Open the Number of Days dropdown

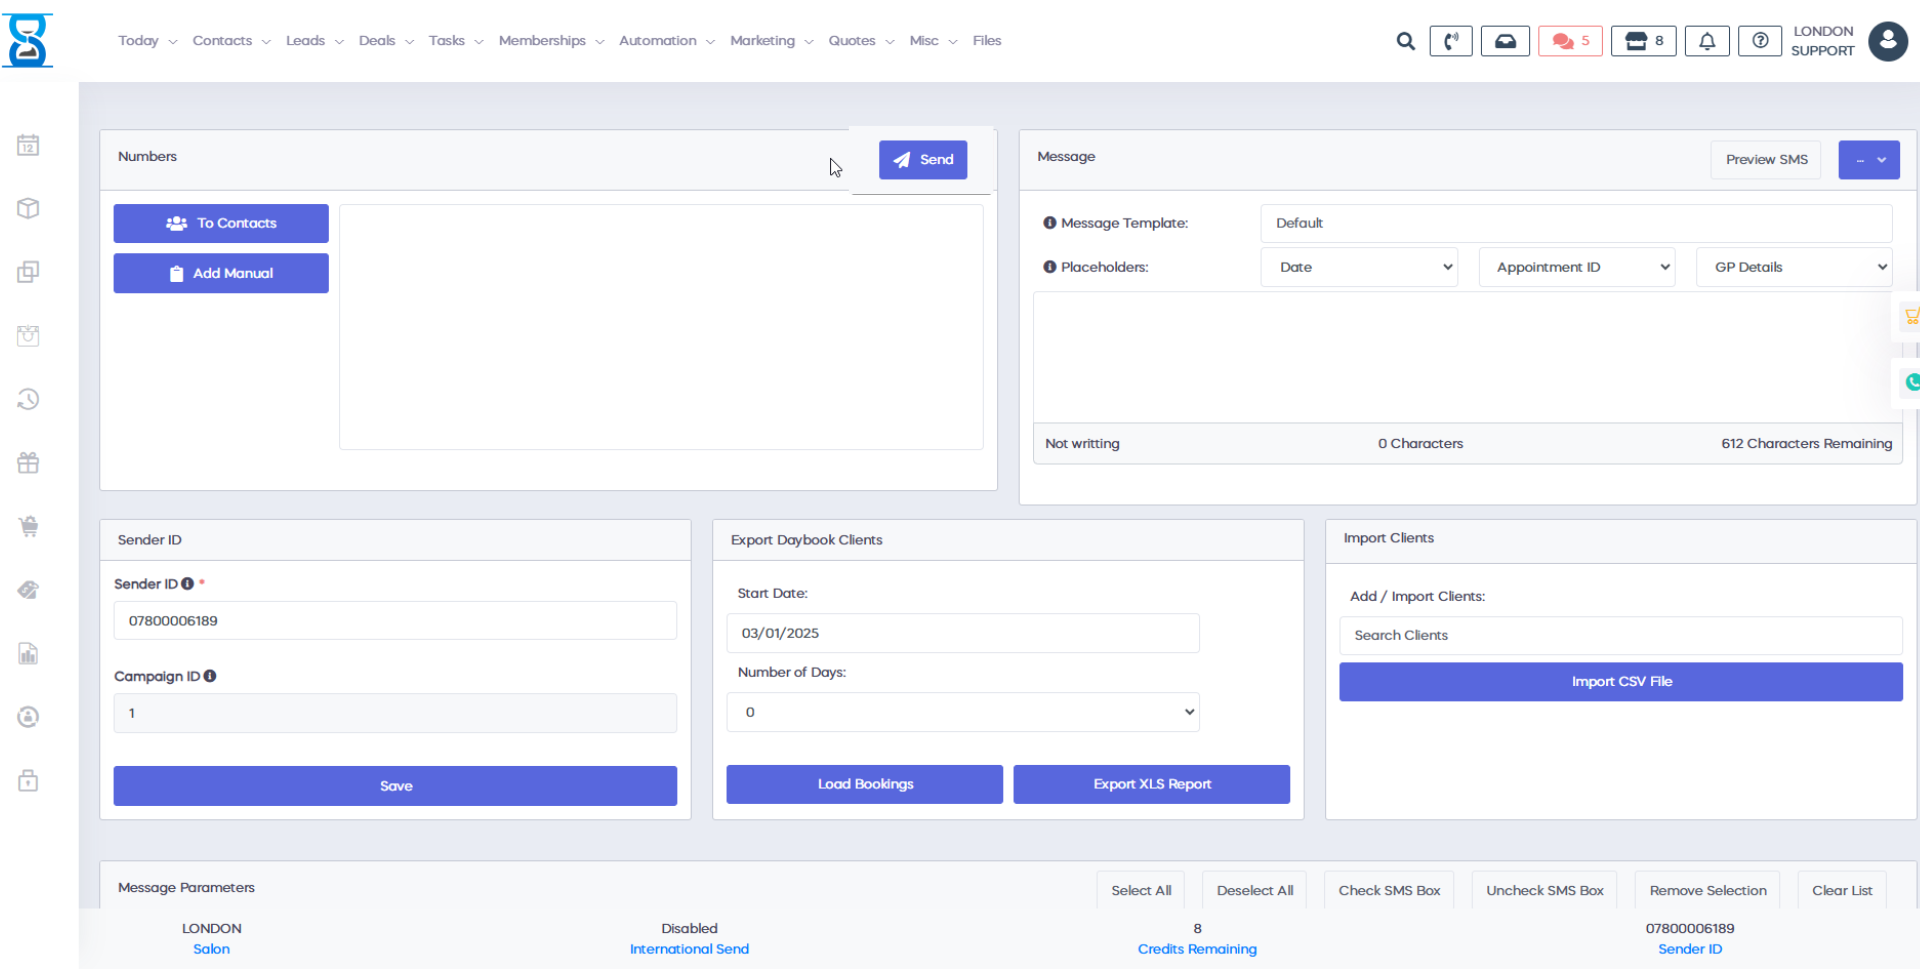tap(962, 712)
